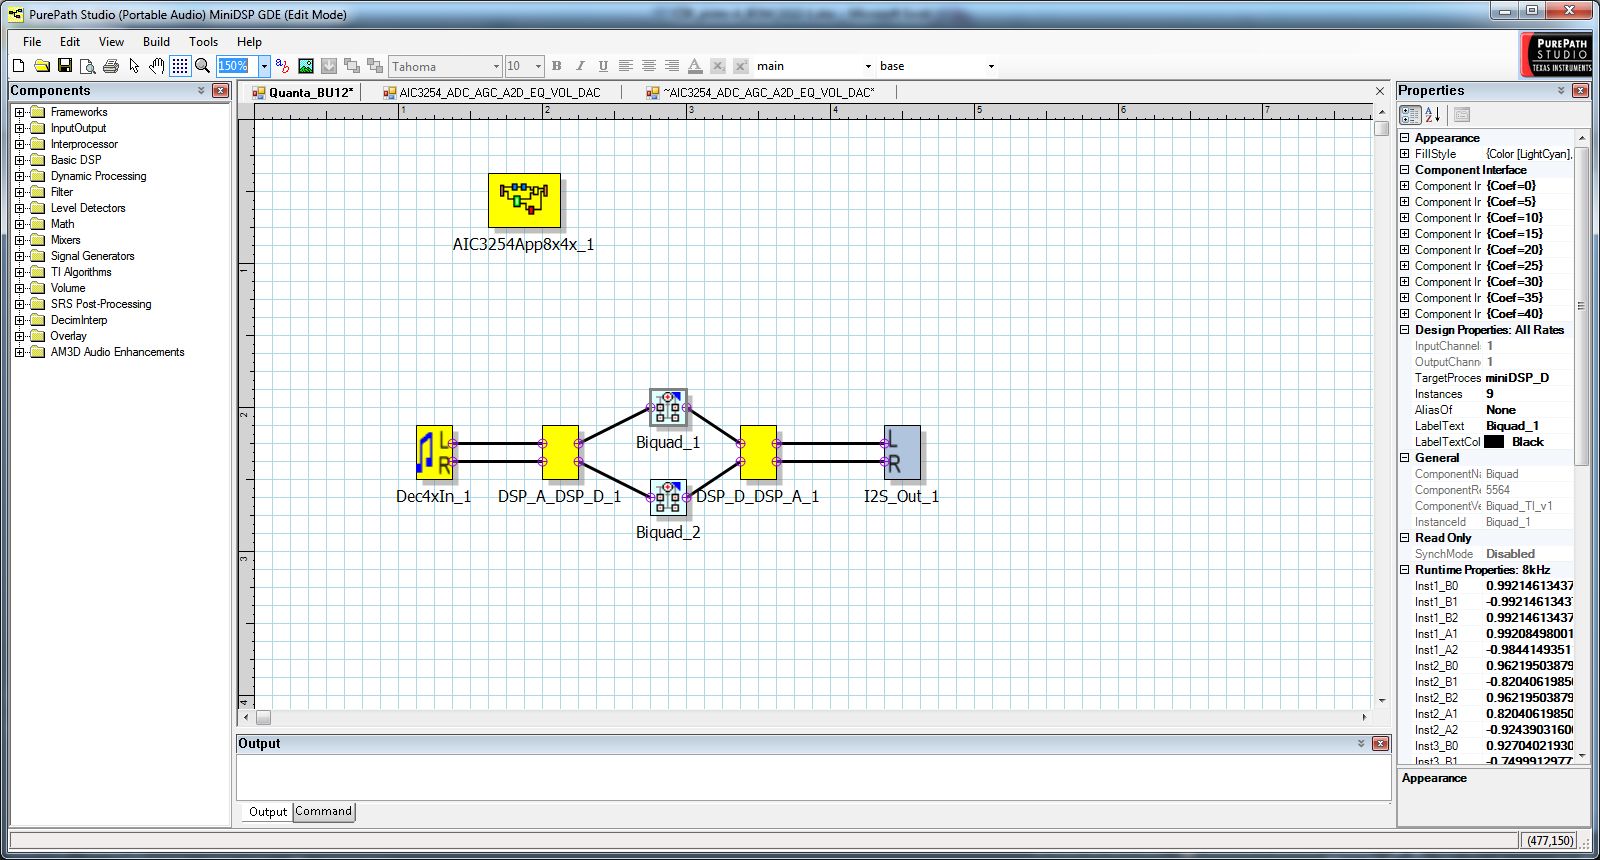Switch to the AIC3254_ADC_AGC_A2D_EQ_VOL_DAC tab
Image resolution: width=1600 pixels, height=860 pixels.
pyautogui.click(x=492, y=93)
